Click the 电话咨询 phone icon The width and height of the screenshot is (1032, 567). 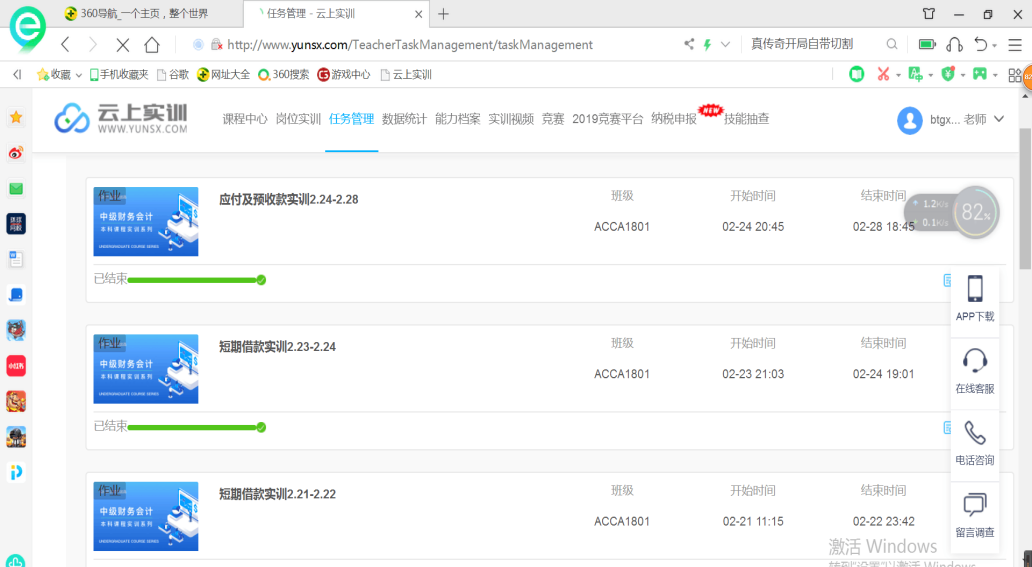coord(974,433)
